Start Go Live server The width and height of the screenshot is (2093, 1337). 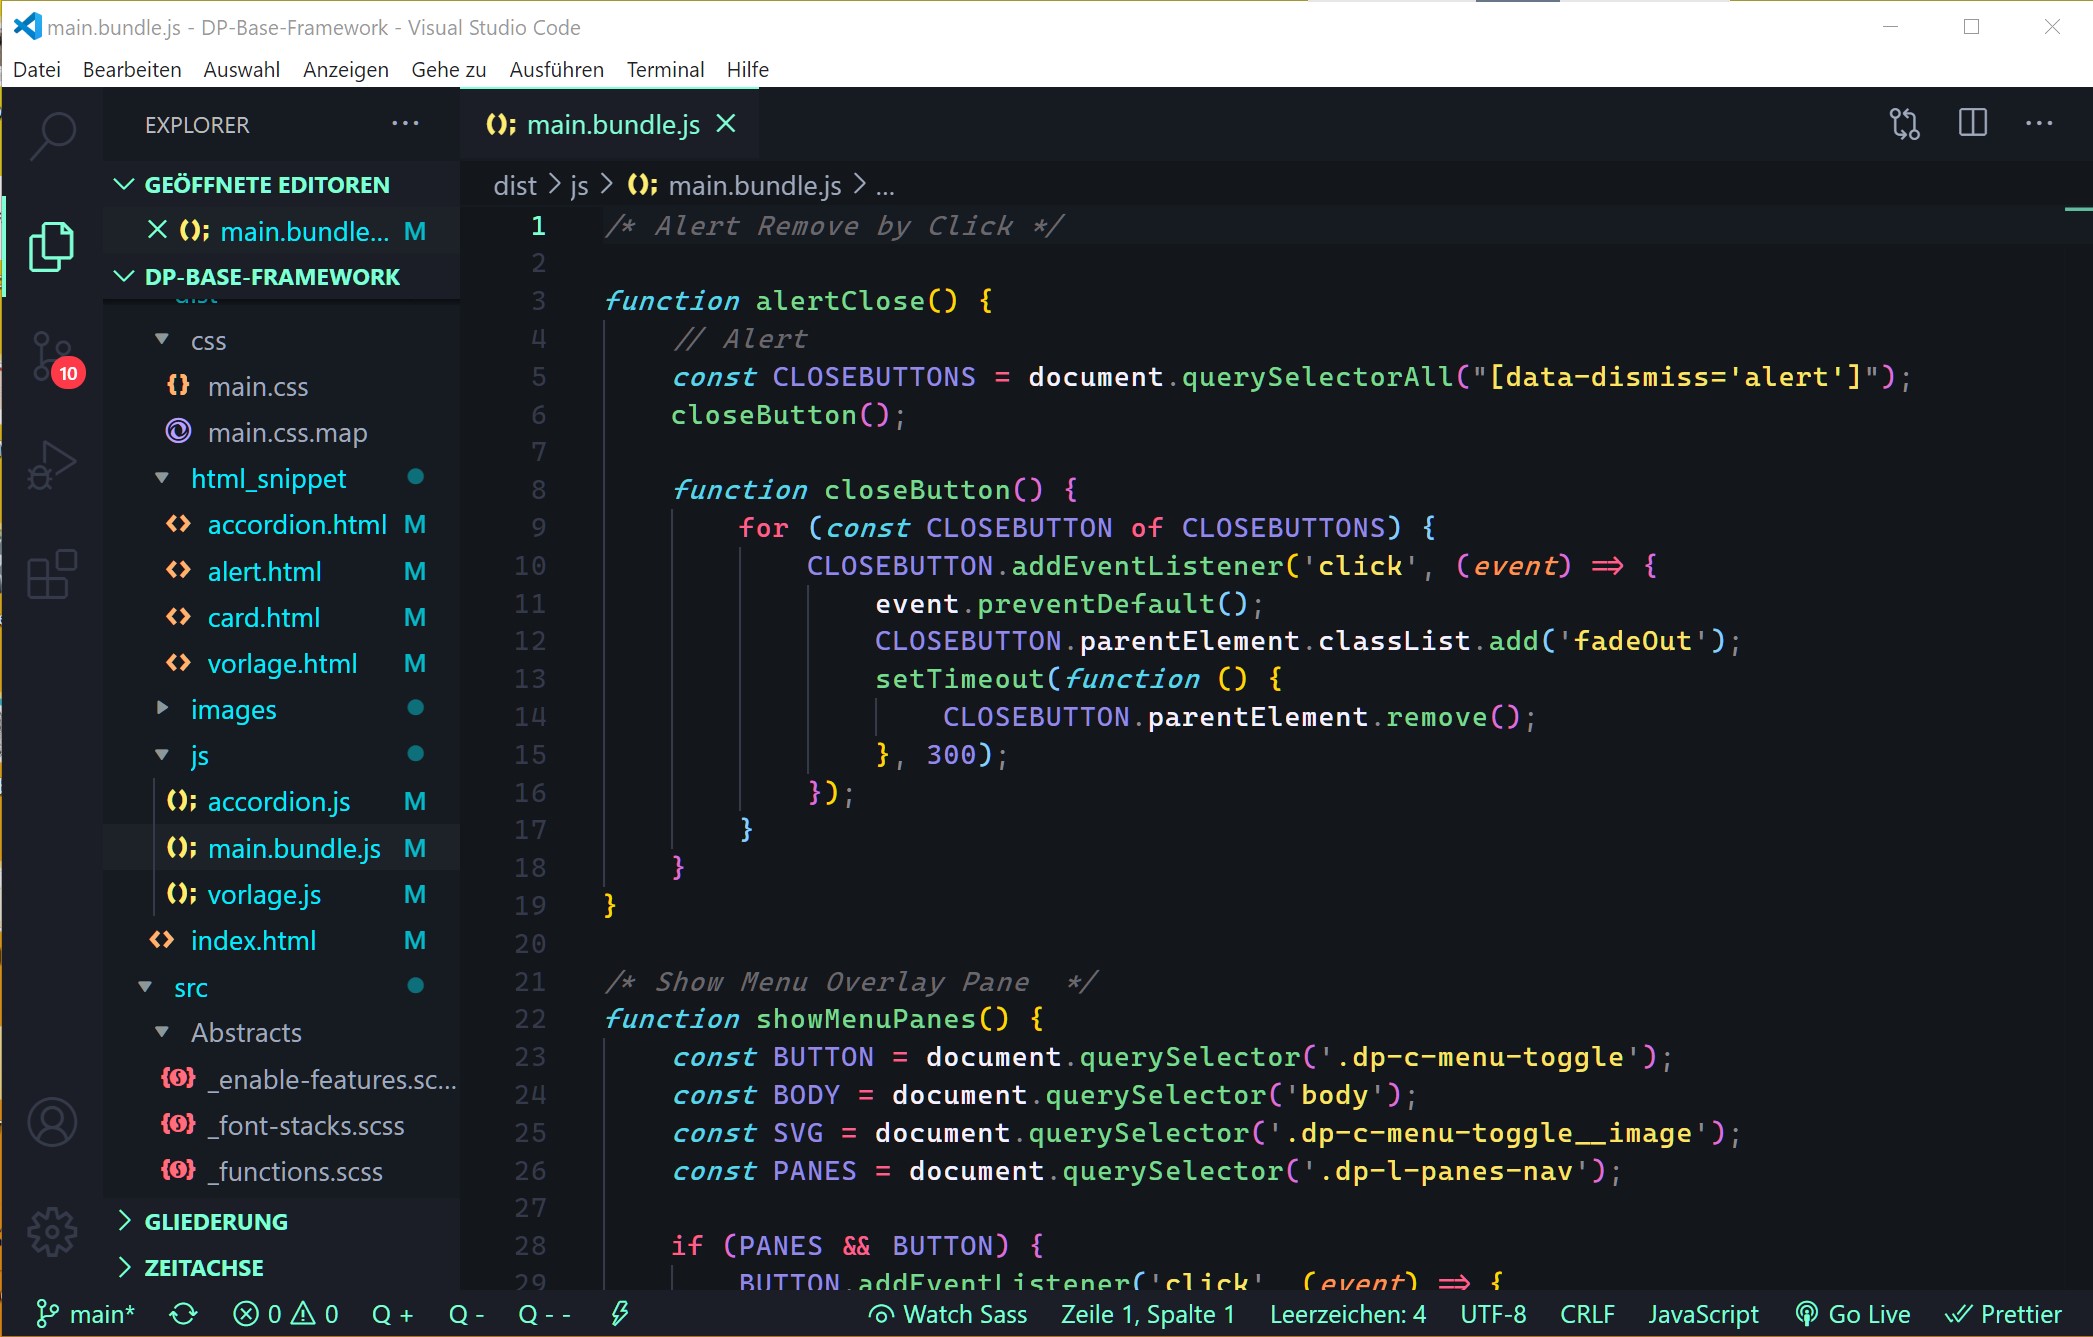point(1853,1314)
